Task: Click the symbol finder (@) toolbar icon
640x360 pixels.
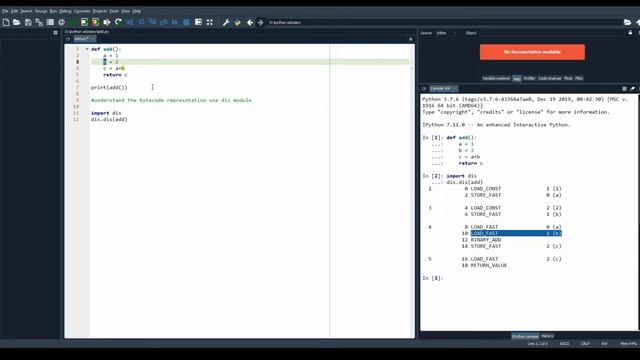Action: (62, 22)
